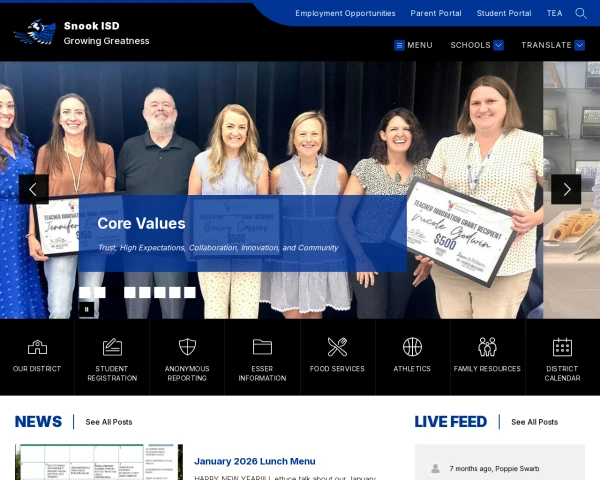Open Student Registration pencil icon
600x480 pixels.
click(x=112, y=347)
